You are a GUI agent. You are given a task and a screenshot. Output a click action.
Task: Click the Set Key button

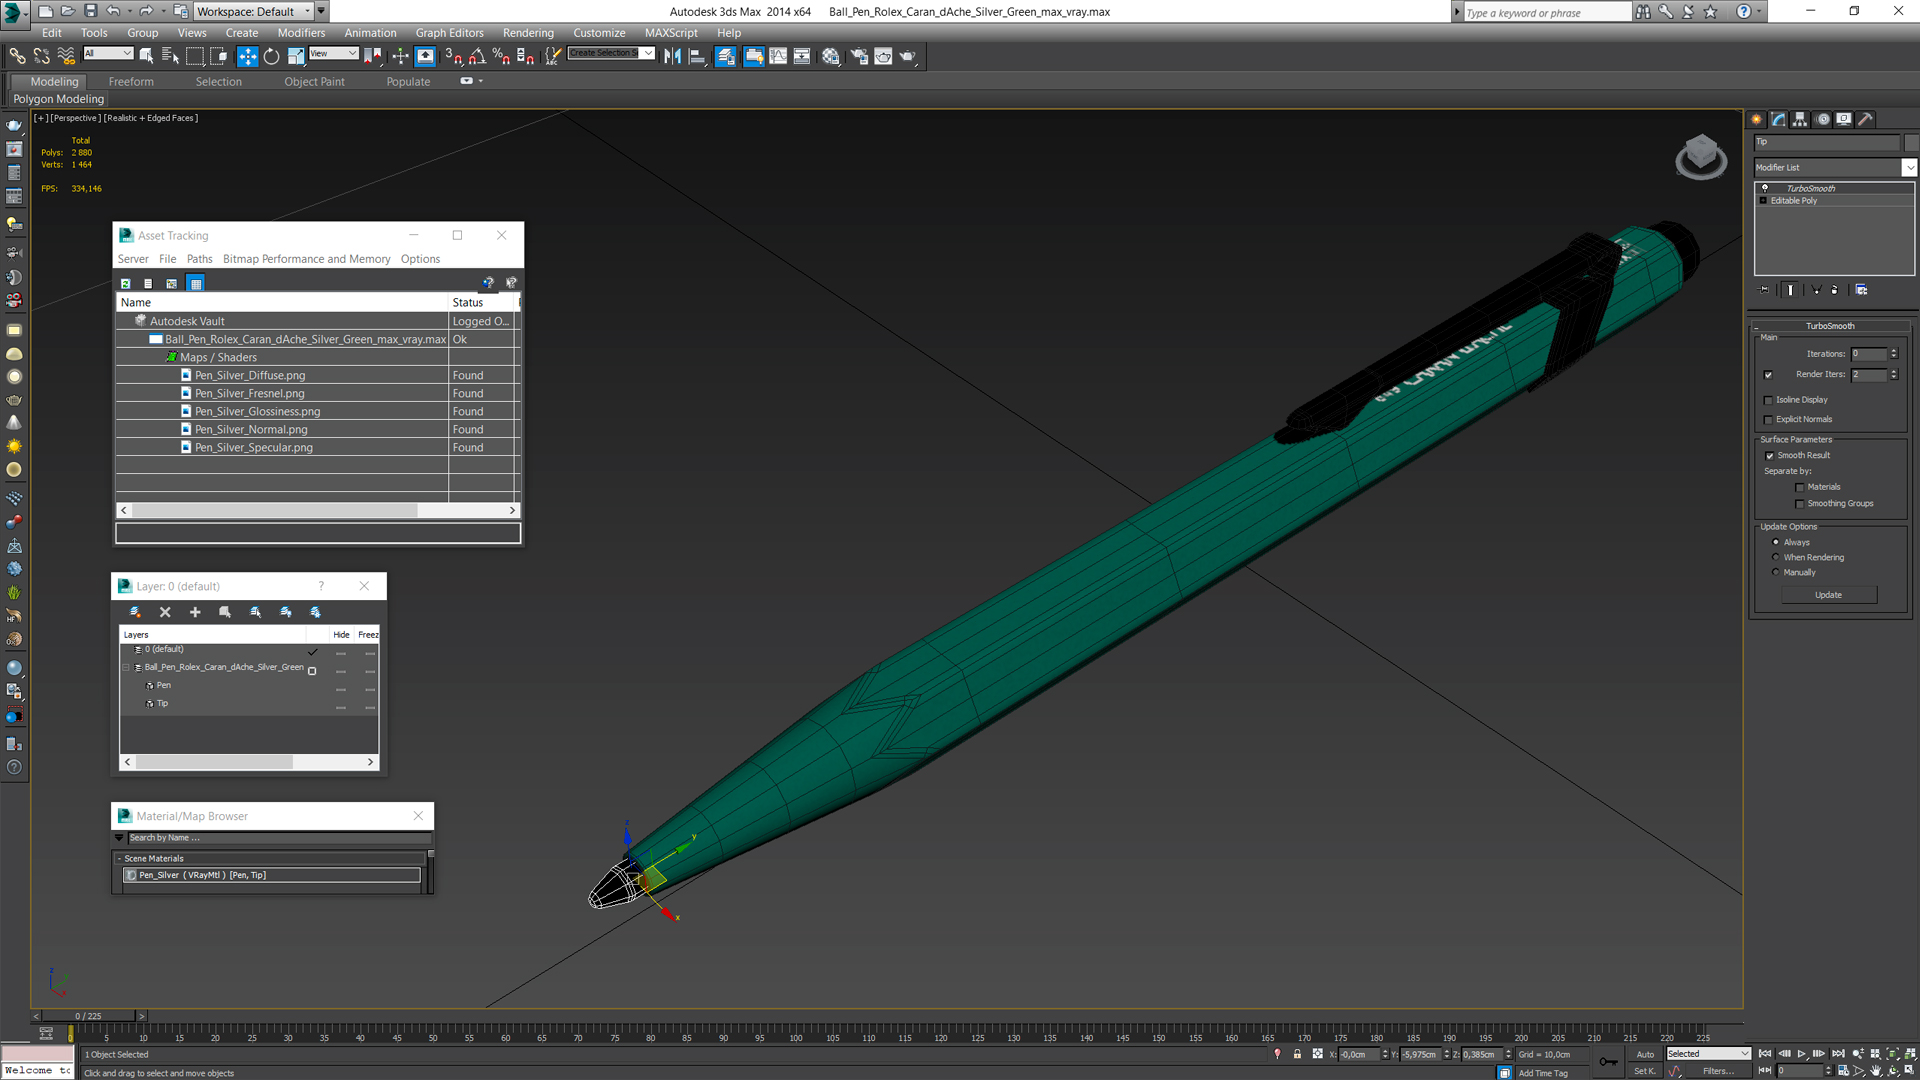coord(1645,1071)
